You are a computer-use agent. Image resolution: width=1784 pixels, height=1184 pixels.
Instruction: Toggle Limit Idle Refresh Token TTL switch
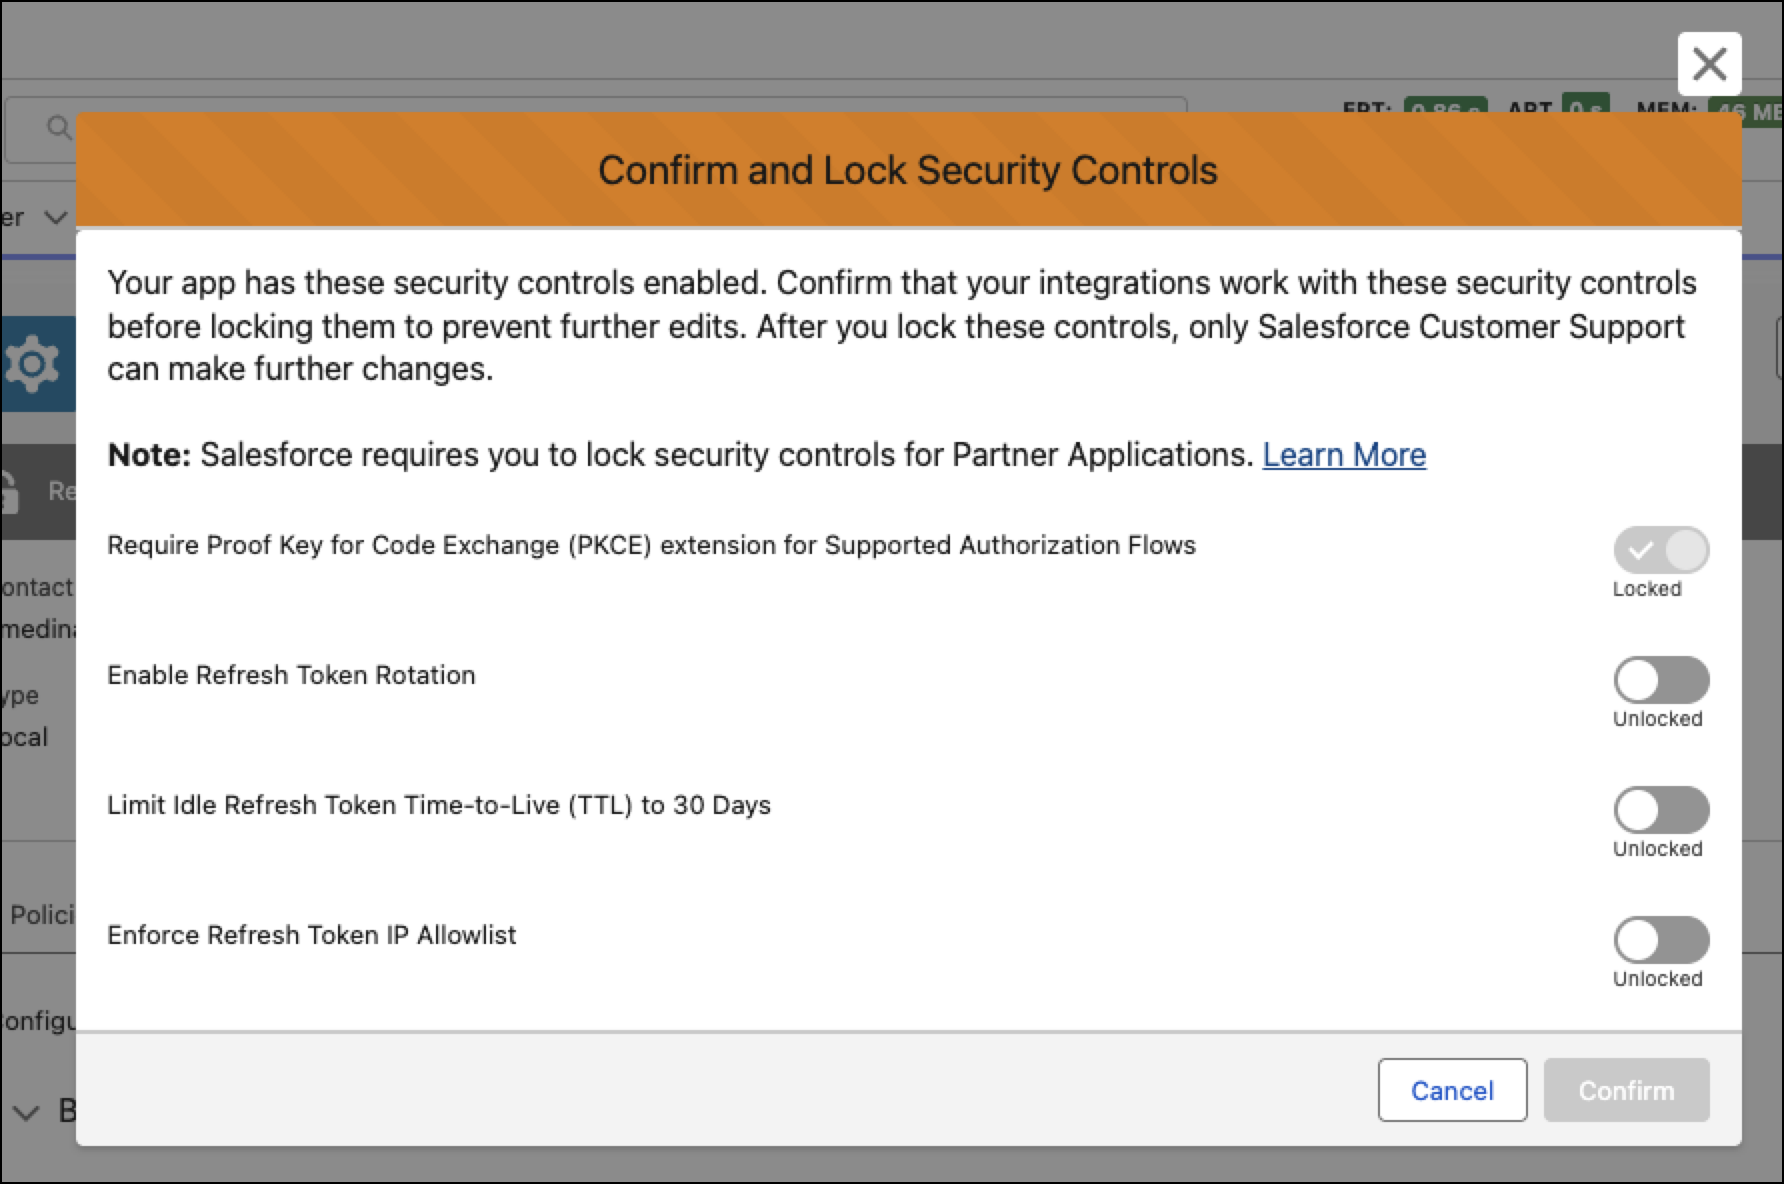(x=1661, y=810)
